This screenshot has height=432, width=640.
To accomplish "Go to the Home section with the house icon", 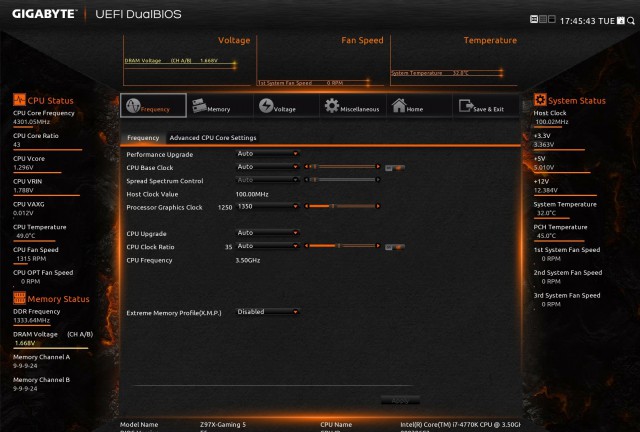I will [419, 106].
